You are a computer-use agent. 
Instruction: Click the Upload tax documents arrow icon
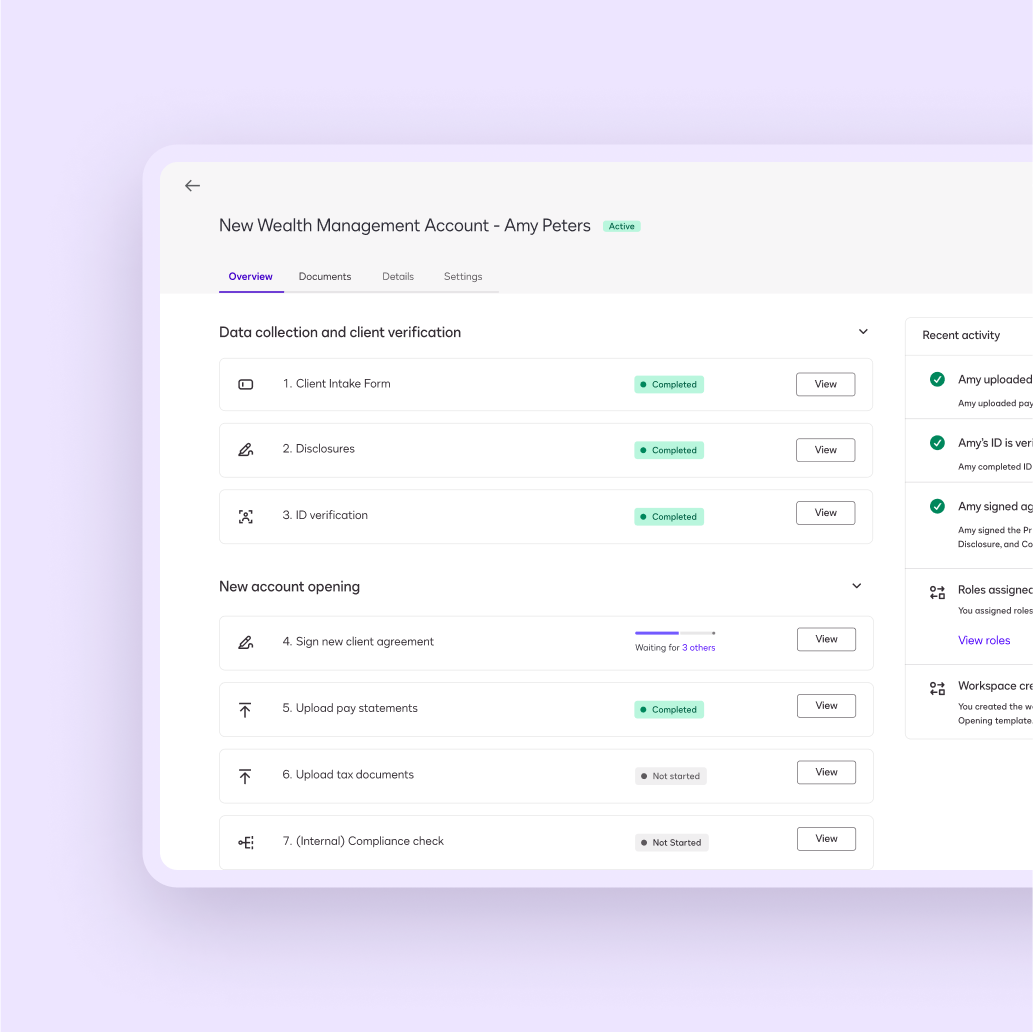tap(245, 776)
